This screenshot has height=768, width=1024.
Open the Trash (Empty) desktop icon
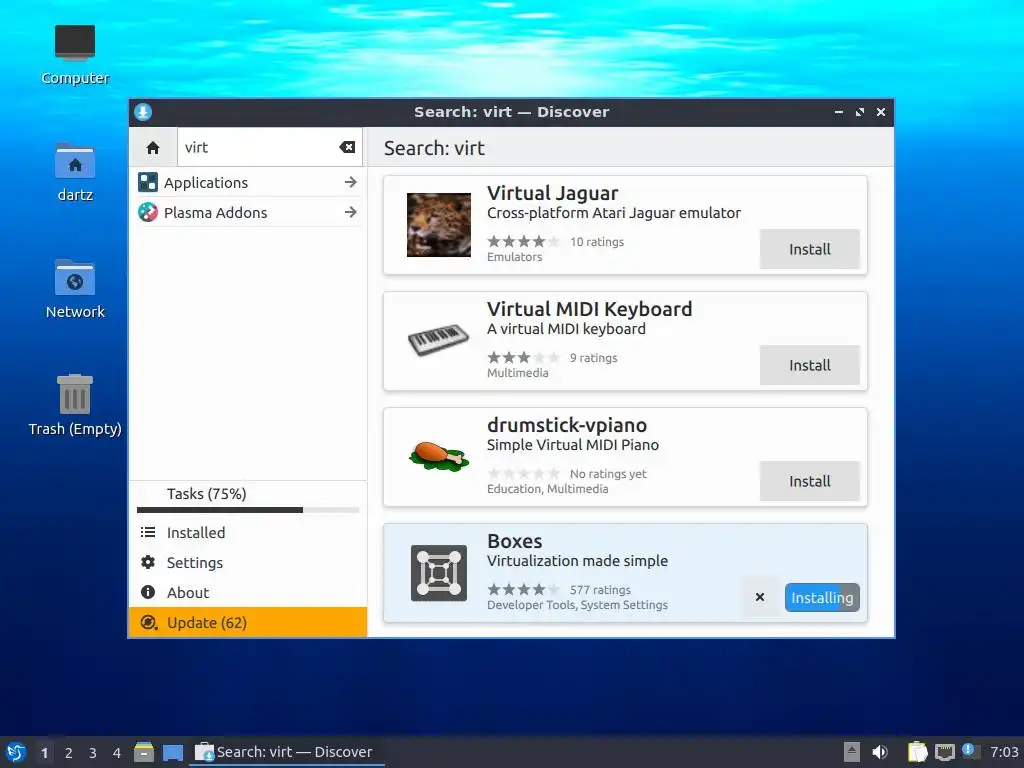pyautogui.click(x=75, y=406)
